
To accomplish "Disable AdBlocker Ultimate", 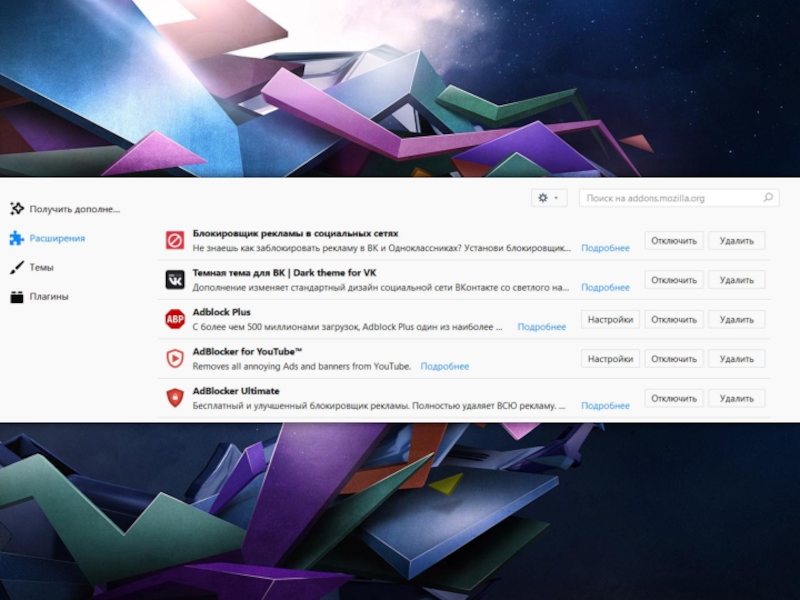I will point(674,398).
